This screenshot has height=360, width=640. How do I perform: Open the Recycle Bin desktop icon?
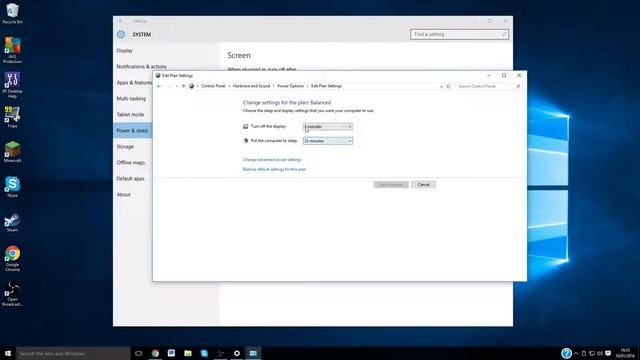coord(12,13)
